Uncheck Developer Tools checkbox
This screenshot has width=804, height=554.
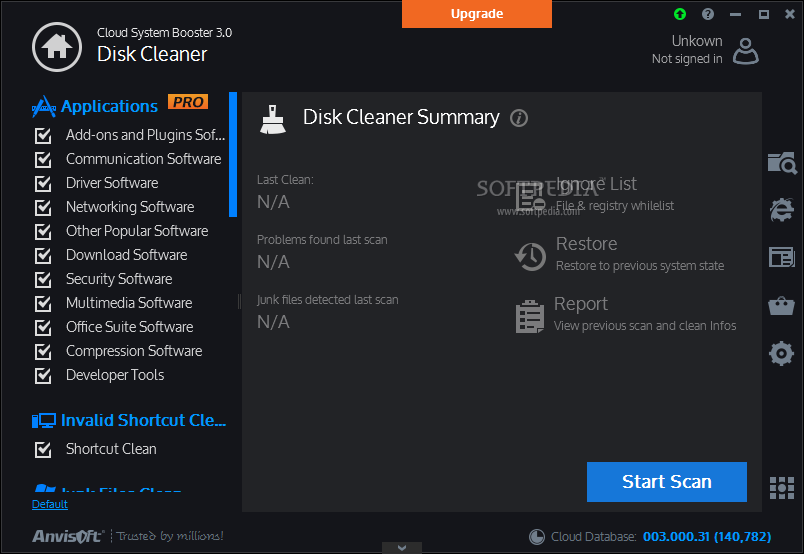(43, 375)
